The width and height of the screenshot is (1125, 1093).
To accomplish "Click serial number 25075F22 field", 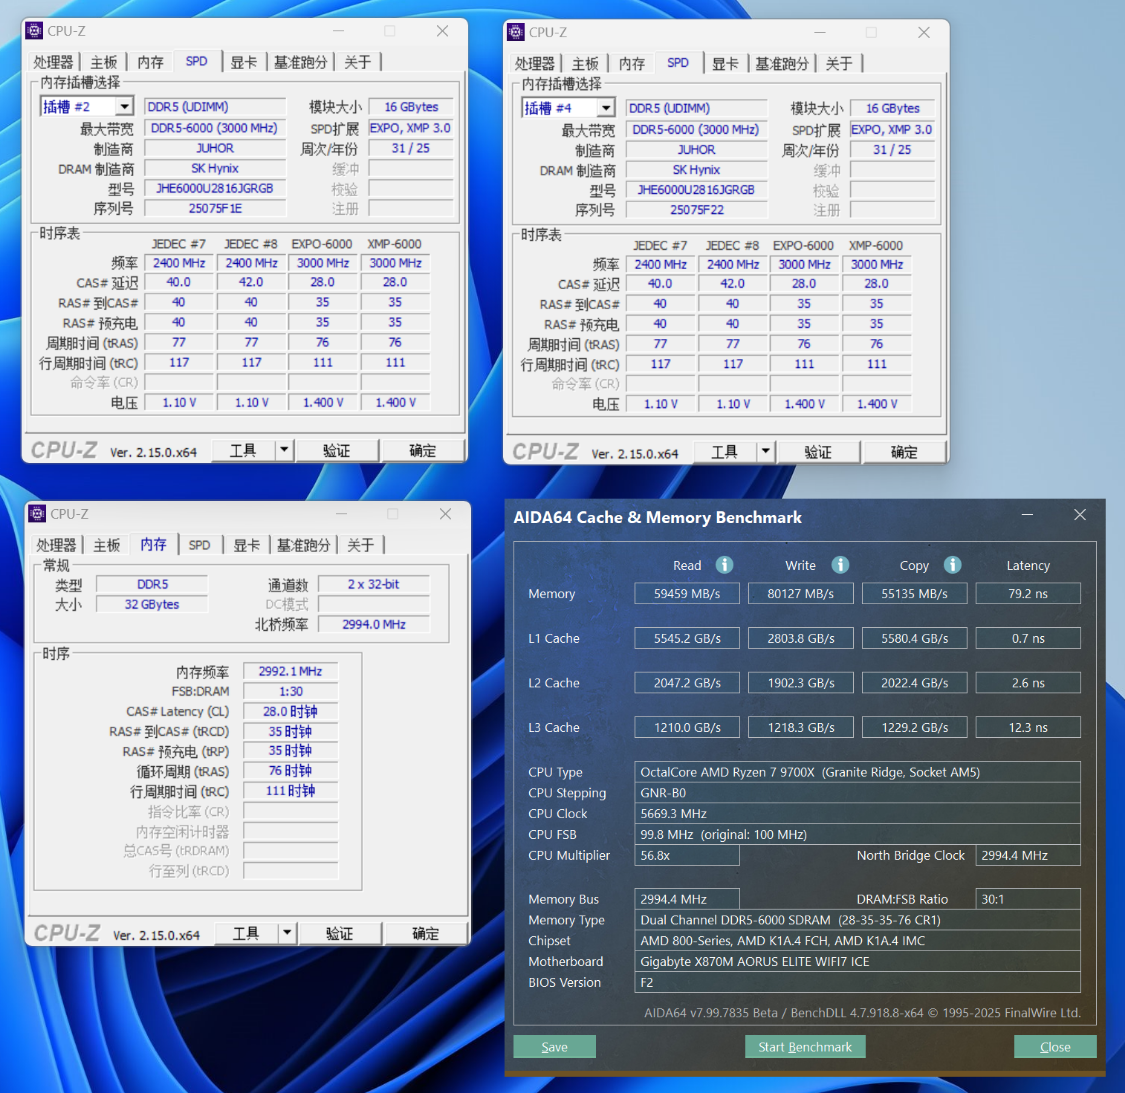I will pos(697,210).
